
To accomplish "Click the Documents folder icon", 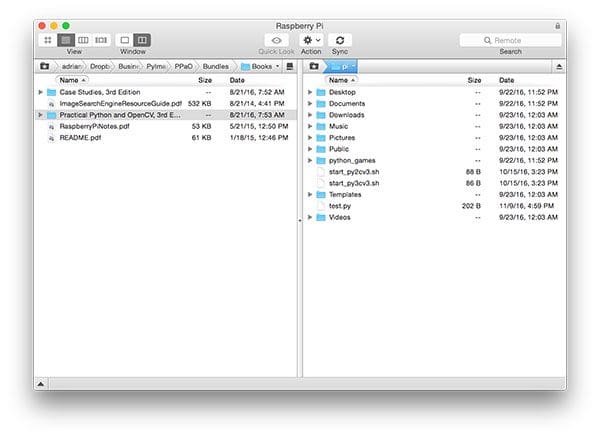I will [x=321, y=104].
